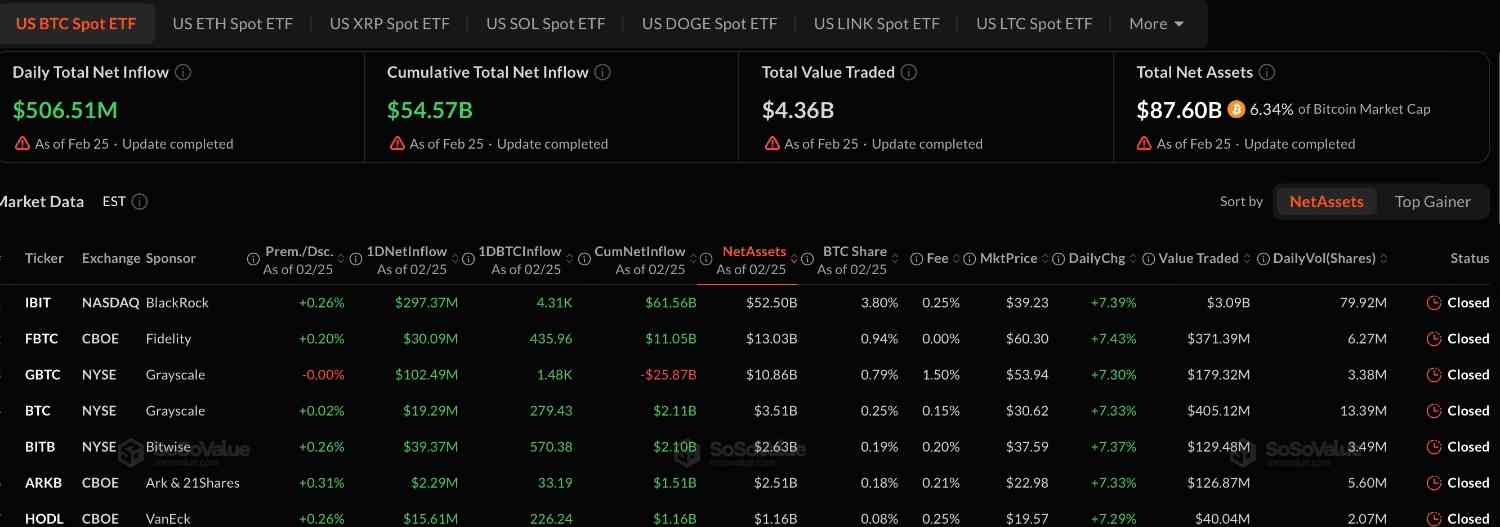Select the GBTC ticker entry
Screen dimensions: 1500x527
tap(42, 375)
